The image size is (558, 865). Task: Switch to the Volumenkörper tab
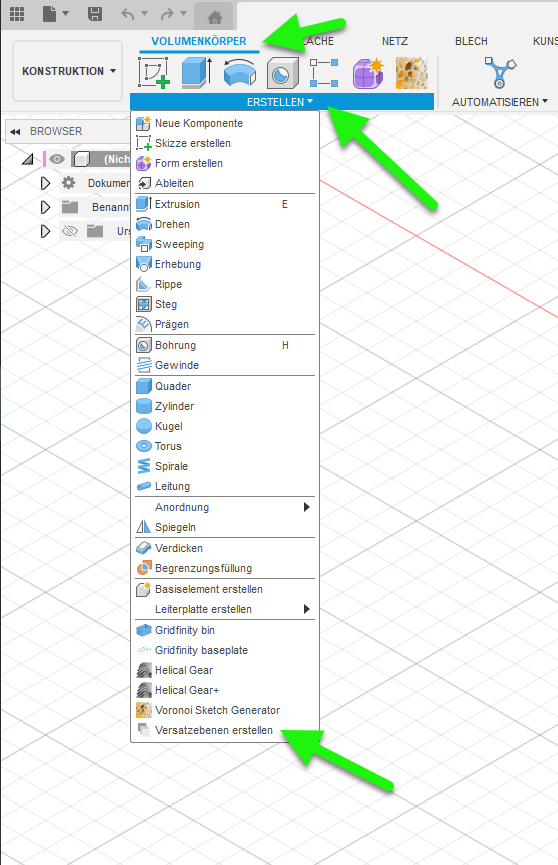tap(199, 41)
